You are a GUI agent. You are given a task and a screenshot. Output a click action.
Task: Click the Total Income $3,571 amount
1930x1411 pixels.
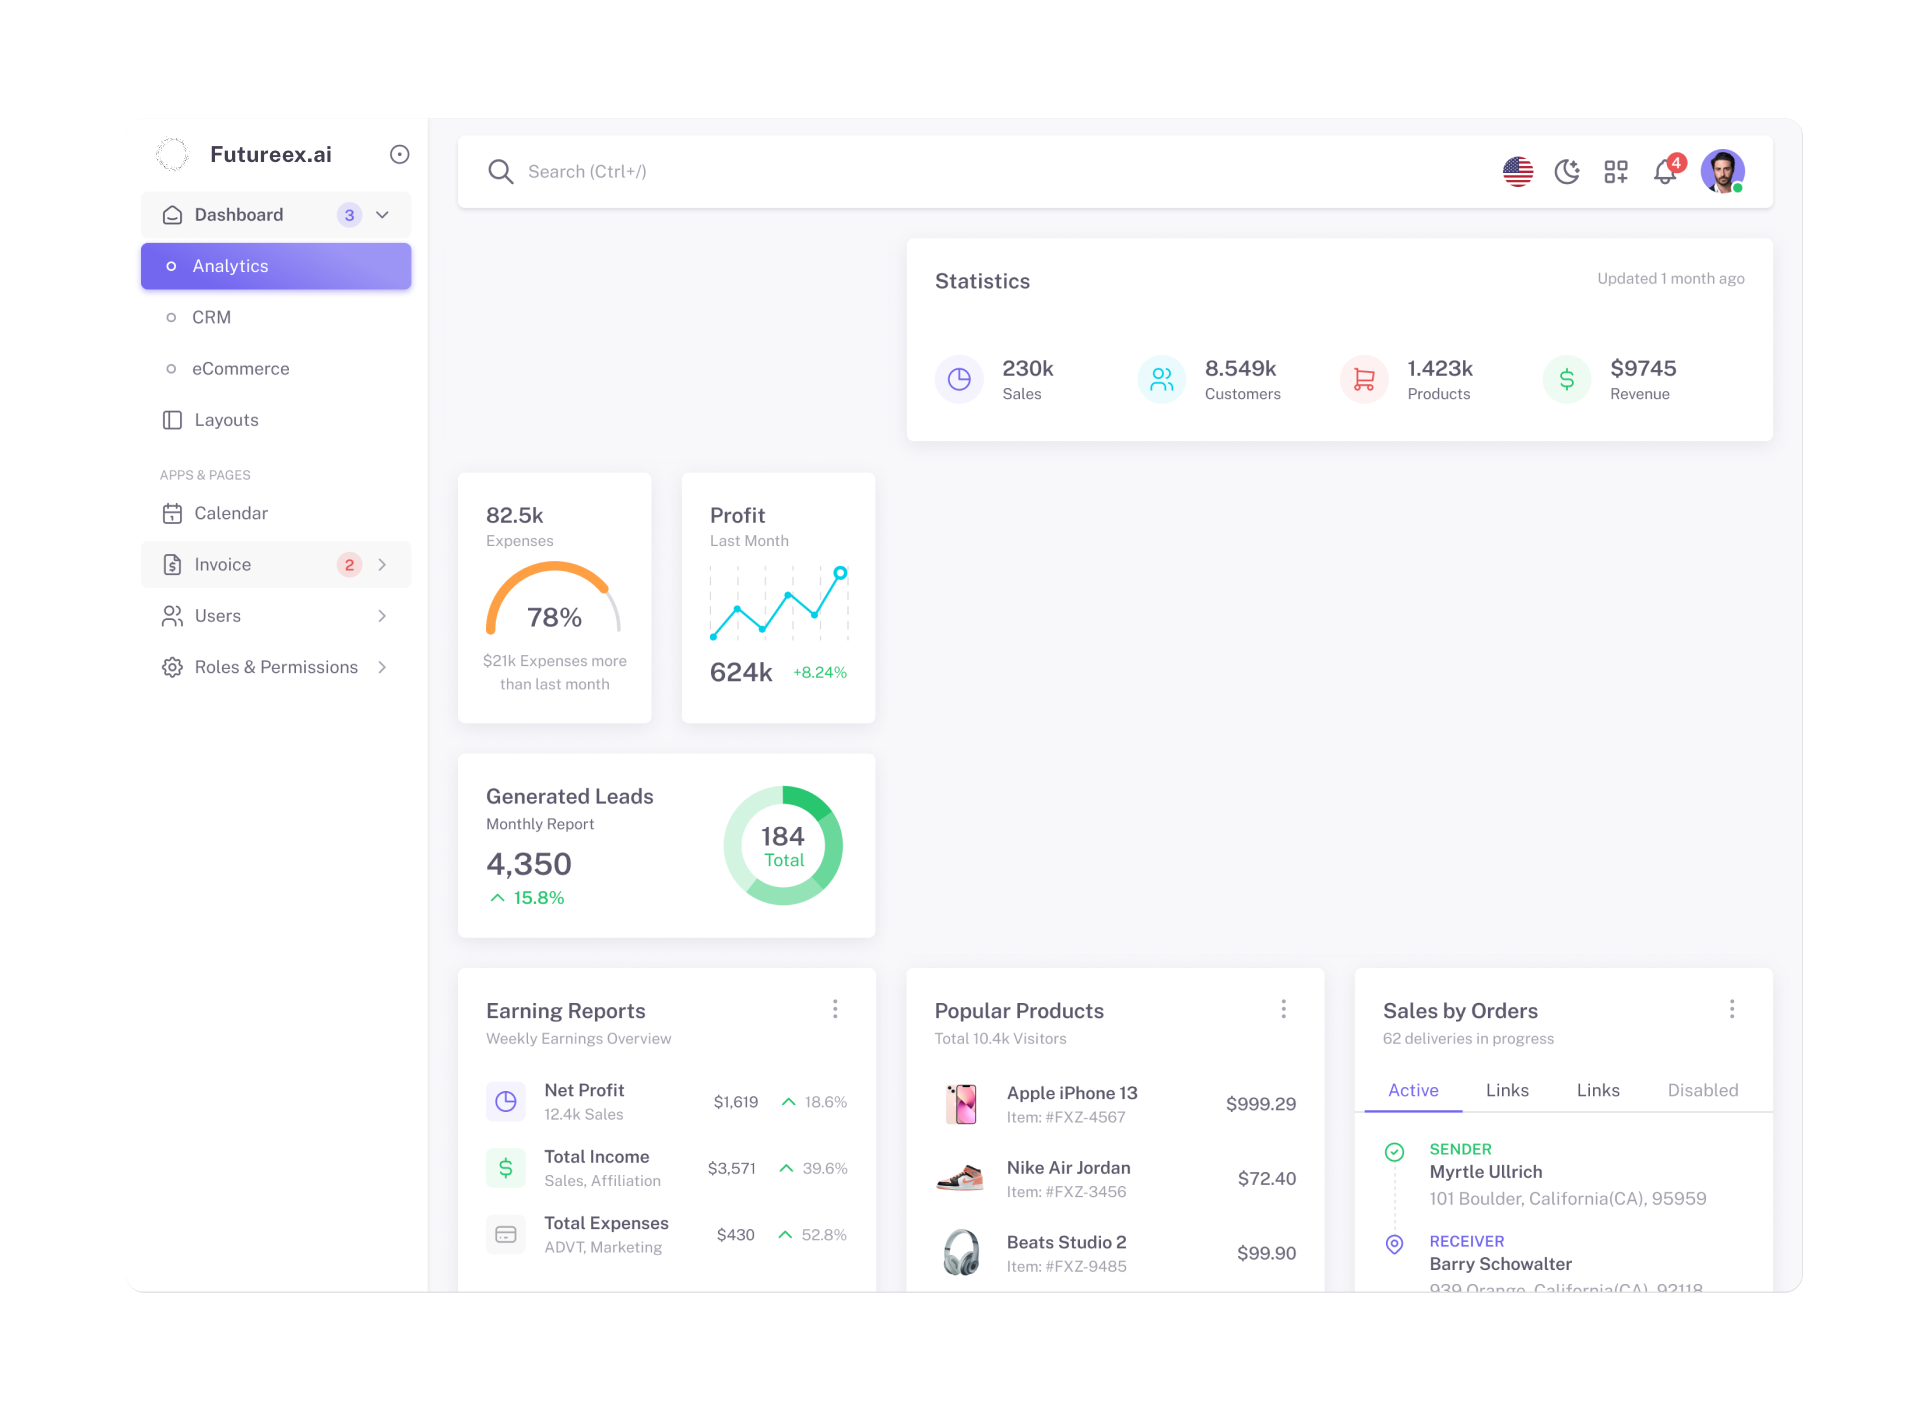[x=732, y=1168]
